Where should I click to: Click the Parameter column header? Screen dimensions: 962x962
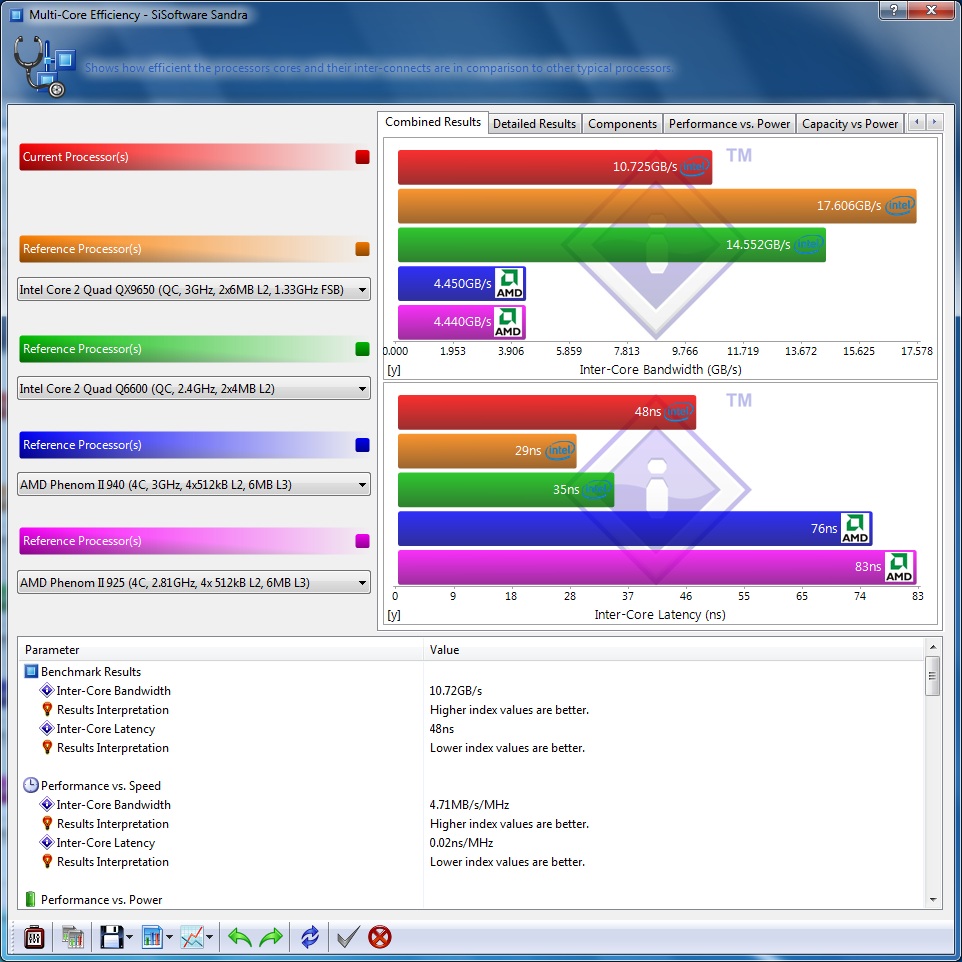coord(221,650)
